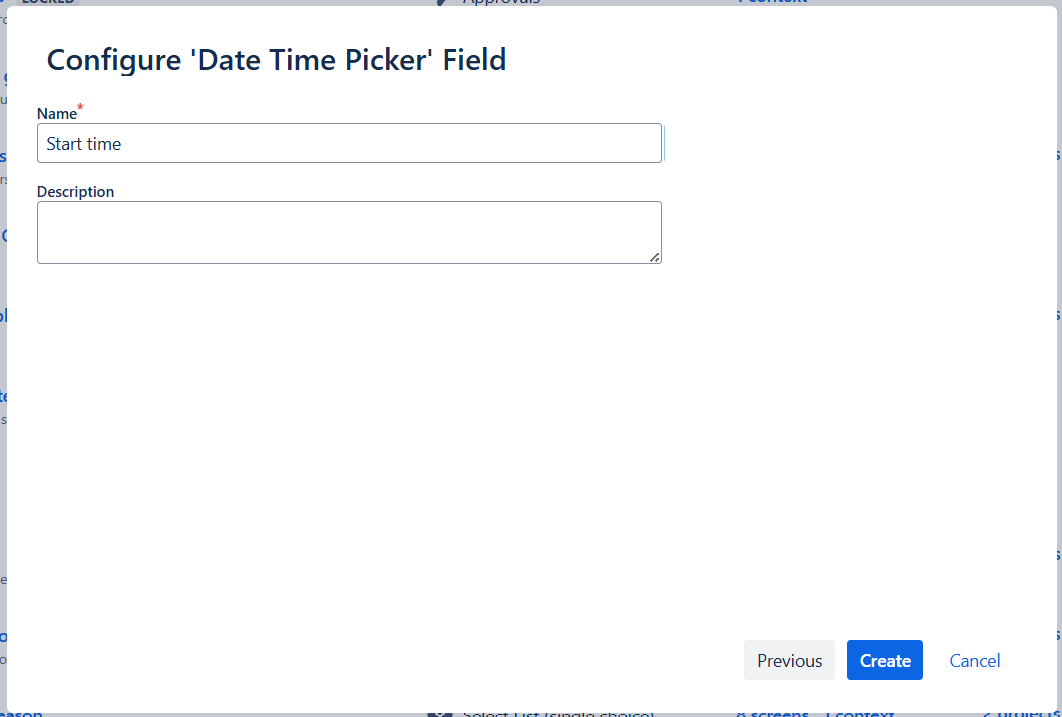Grab the Description textarea resize handle
The width and height of the screenshot is (1062, 717).
tap(655, 257)
